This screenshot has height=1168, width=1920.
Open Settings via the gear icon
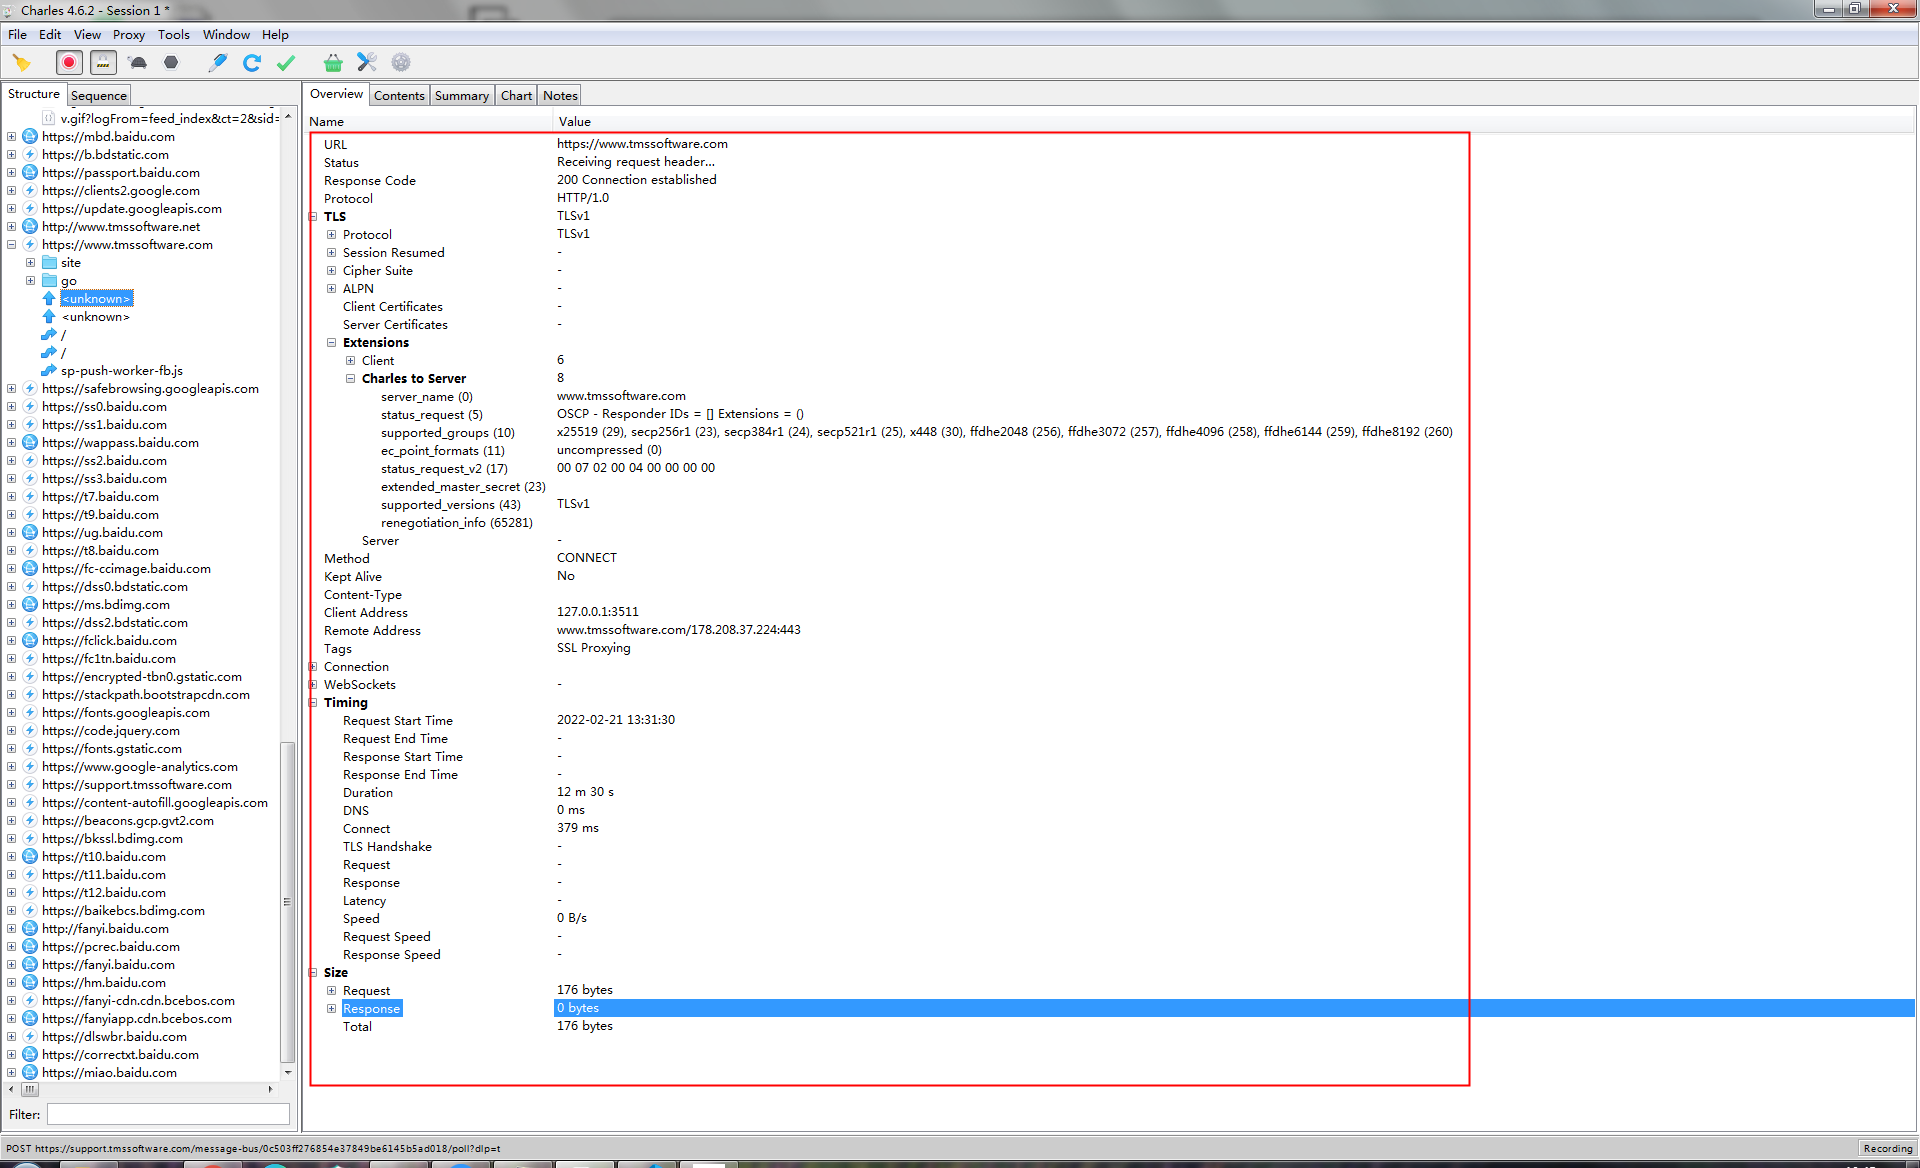coord(401,63)
